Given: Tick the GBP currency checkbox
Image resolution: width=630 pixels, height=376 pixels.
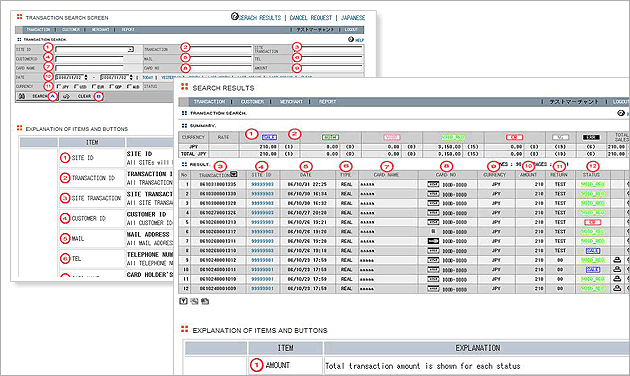Looking at the screenshot, I should [x=112, y=86].
